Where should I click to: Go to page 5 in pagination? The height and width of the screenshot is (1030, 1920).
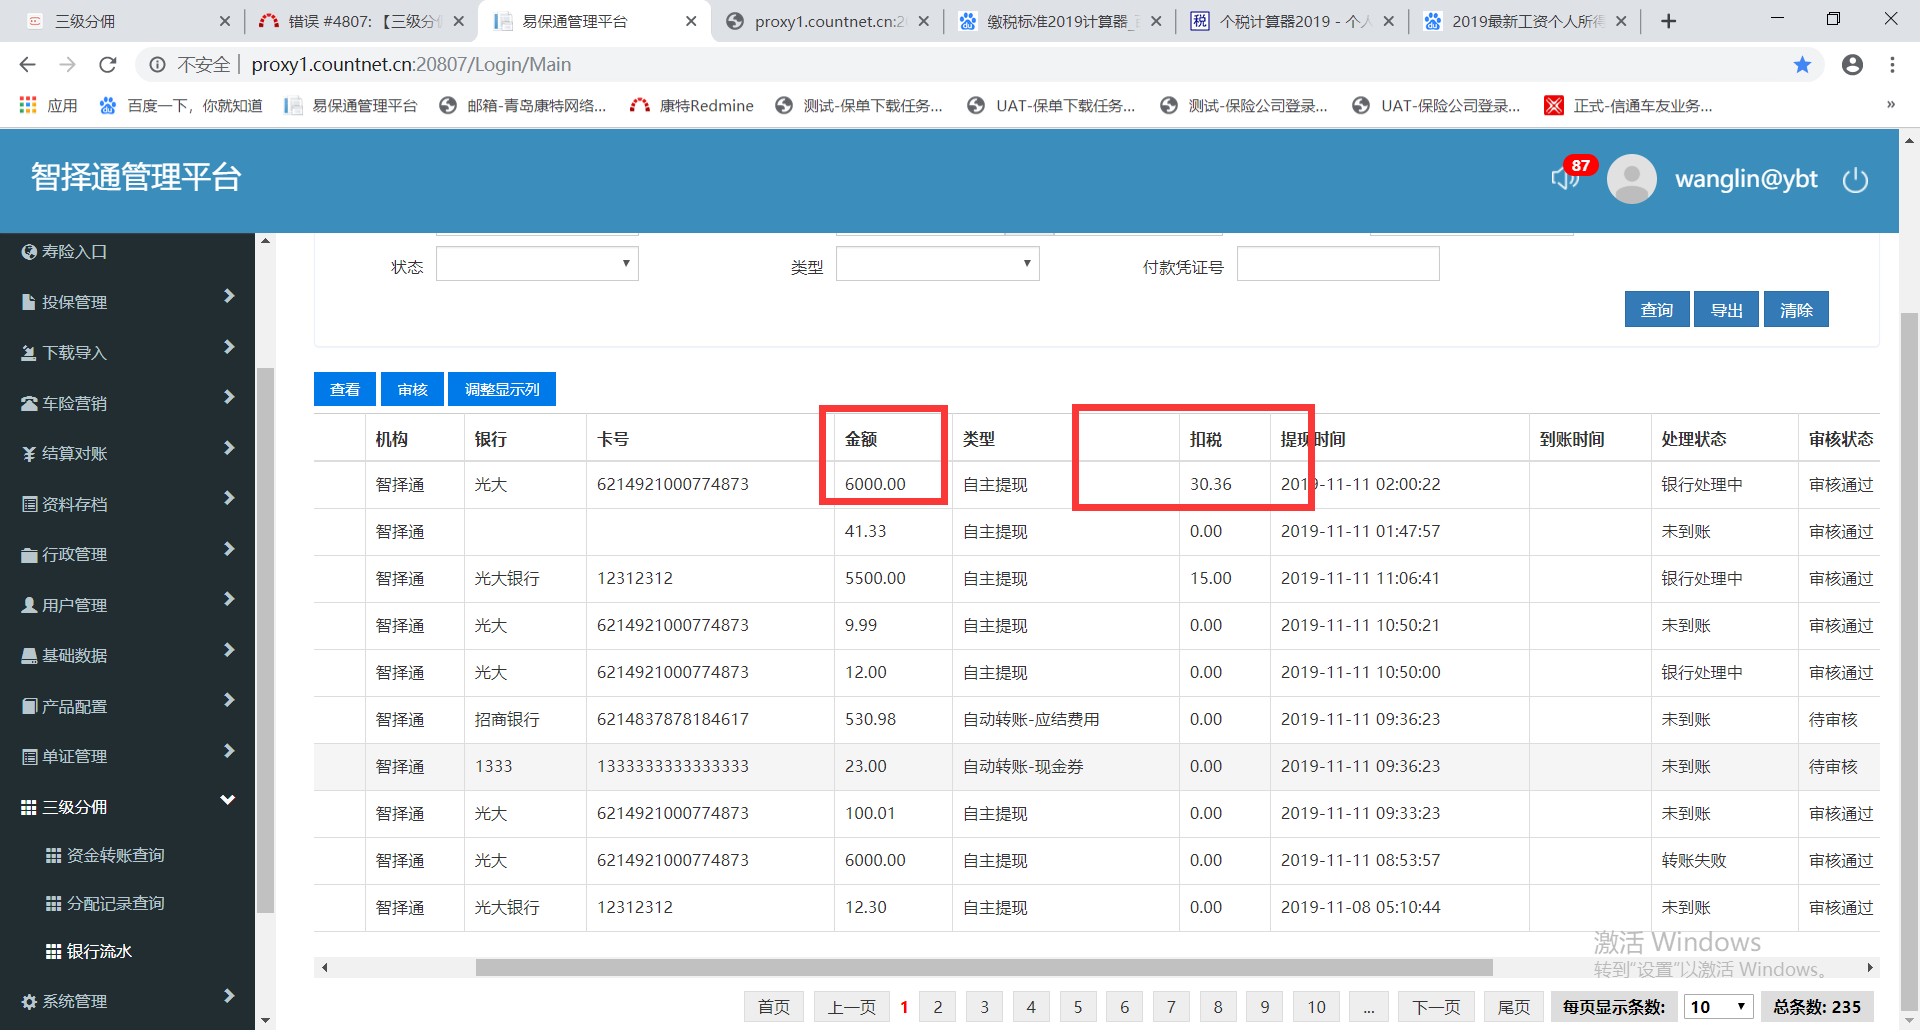pyautogui.click(x=1077, y=1007)
